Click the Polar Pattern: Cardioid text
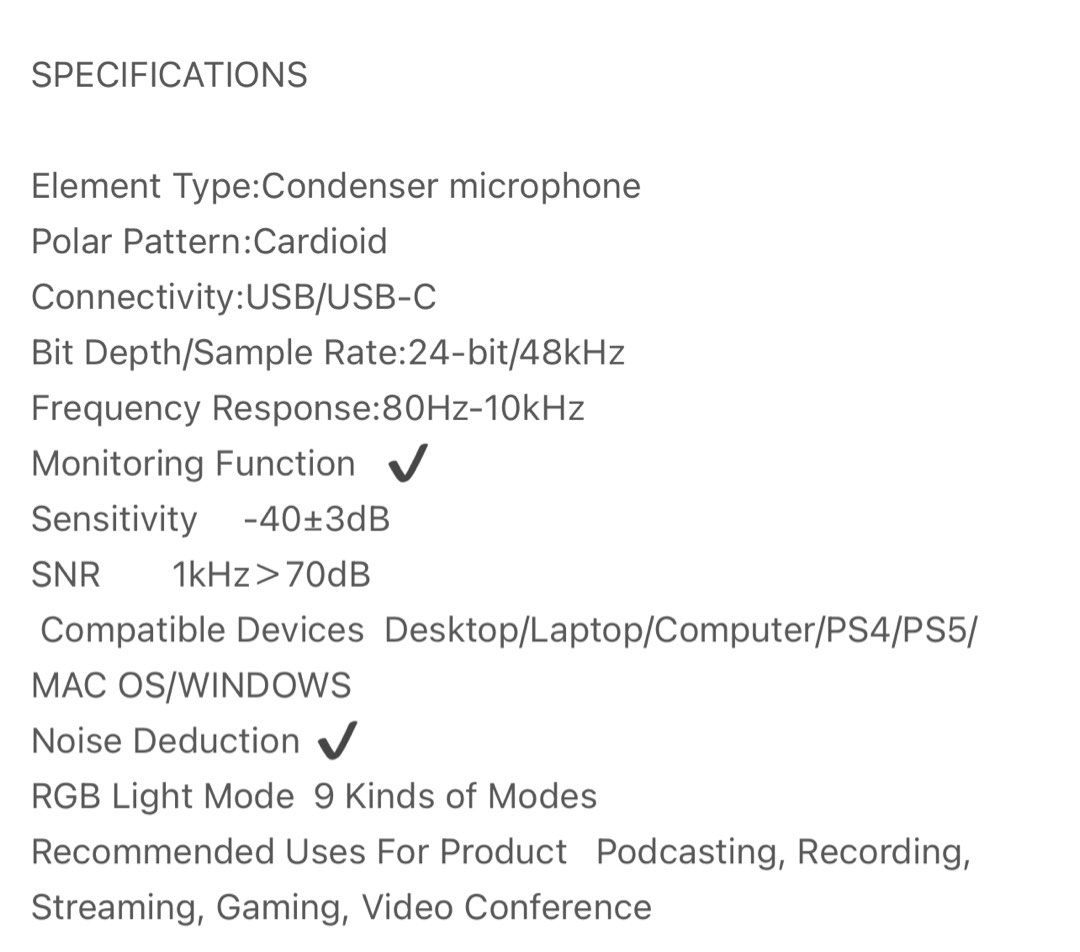1080x952 pixels. [x=209, y=242]
